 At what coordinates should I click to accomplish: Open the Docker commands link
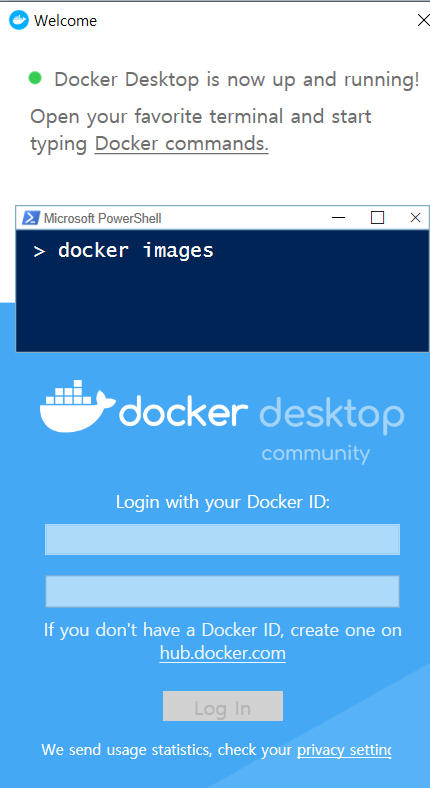[181, 144]
